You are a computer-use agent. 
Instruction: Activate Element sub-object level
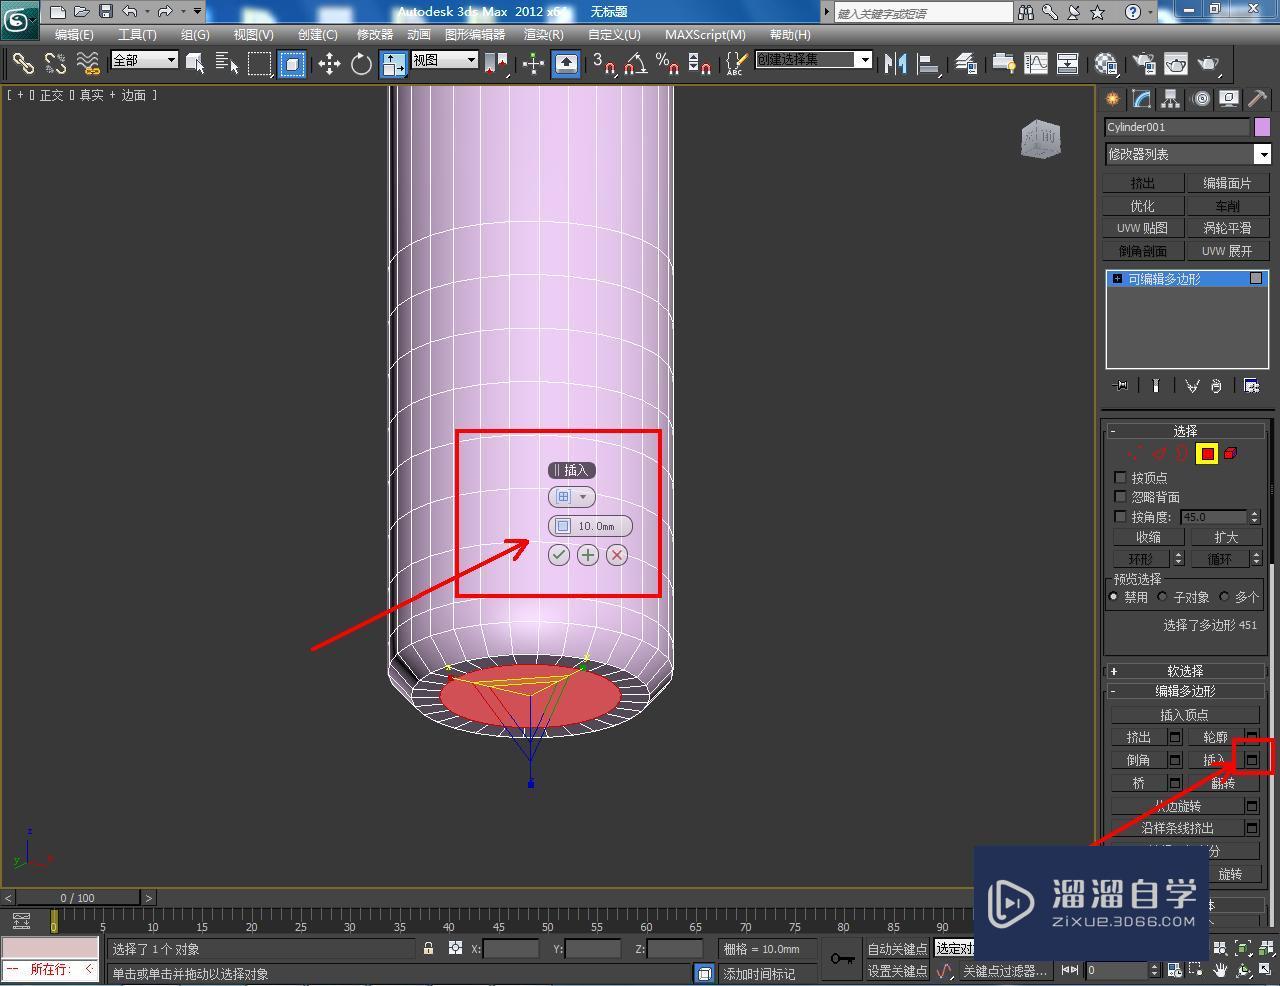coord(1231,454)
